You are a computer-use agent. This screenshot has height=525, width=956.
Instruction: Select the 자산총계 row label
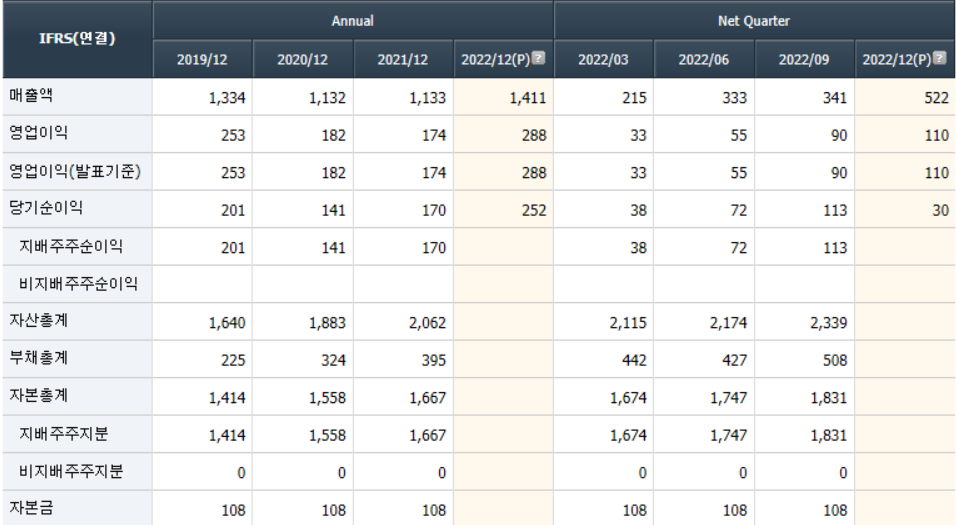(38, 320)
